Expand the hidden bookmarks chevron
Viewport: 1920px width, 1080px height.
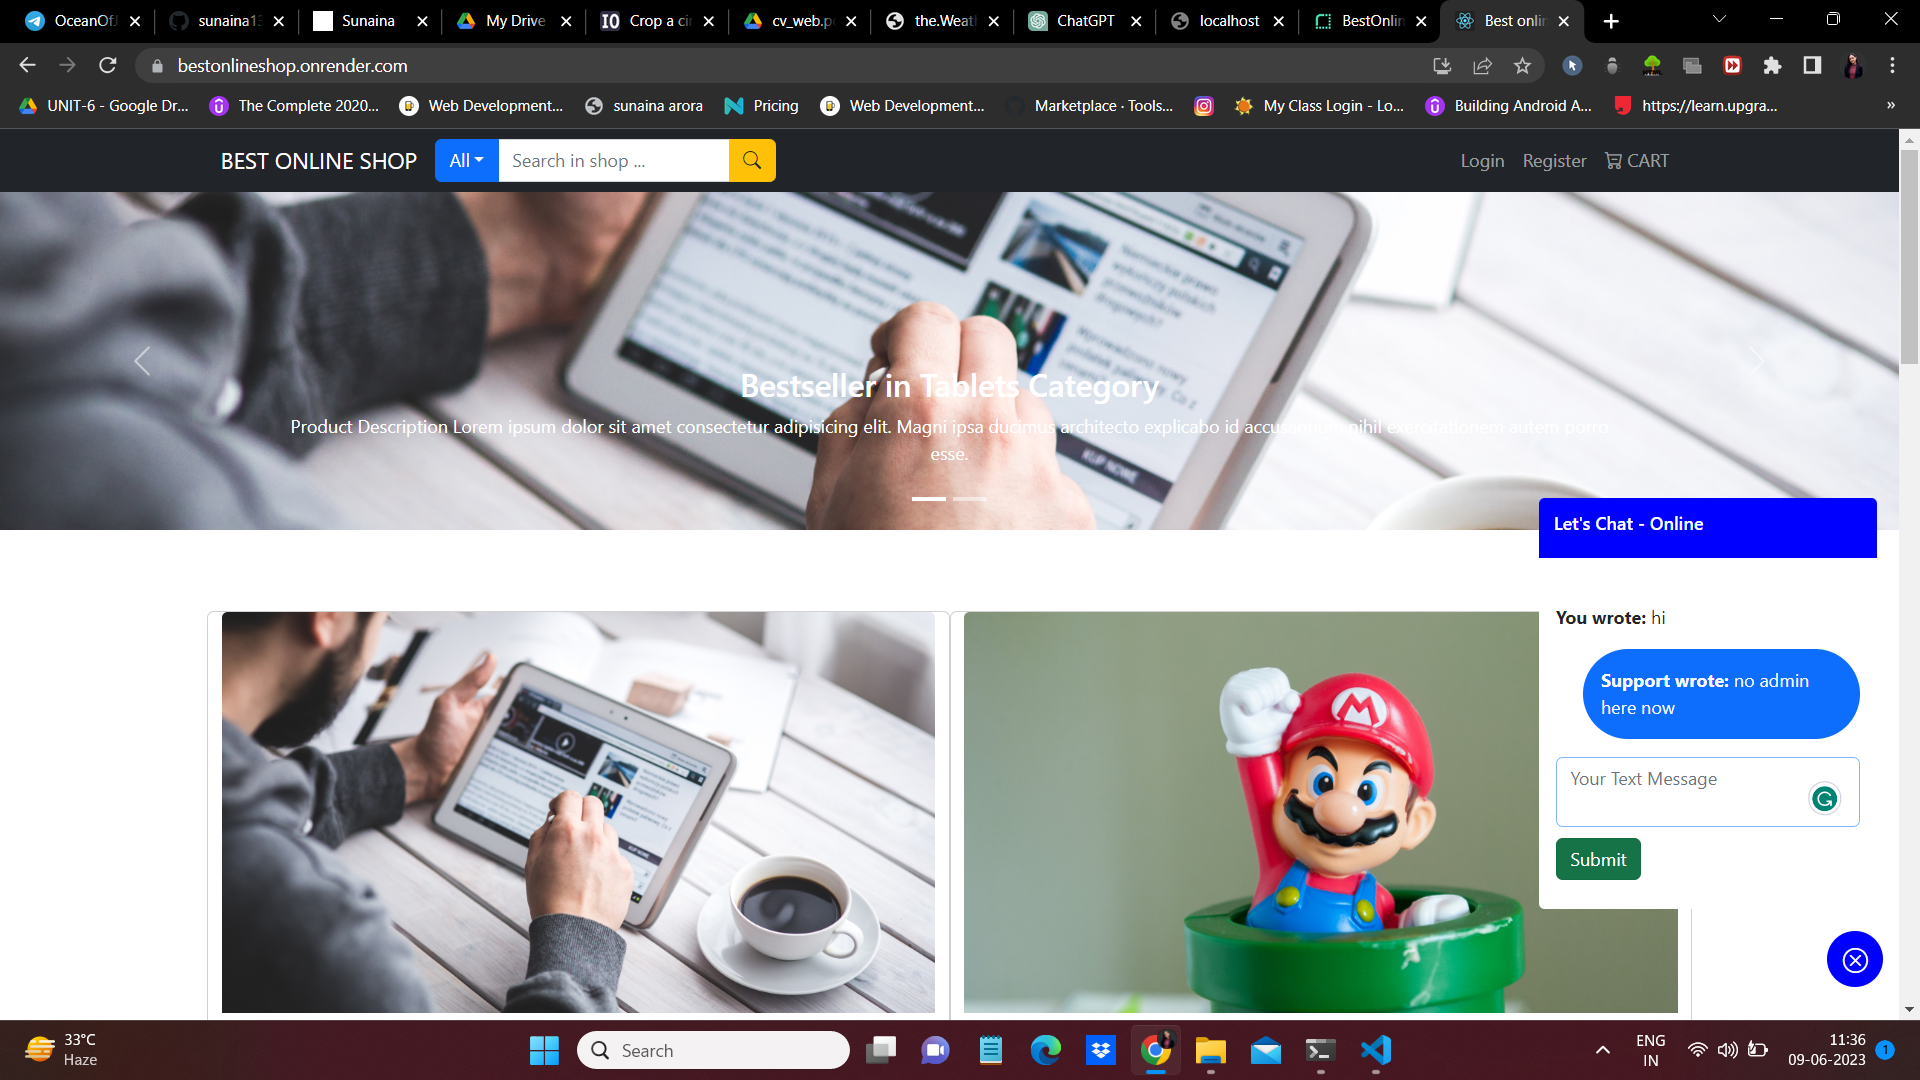click(1890, 105)
